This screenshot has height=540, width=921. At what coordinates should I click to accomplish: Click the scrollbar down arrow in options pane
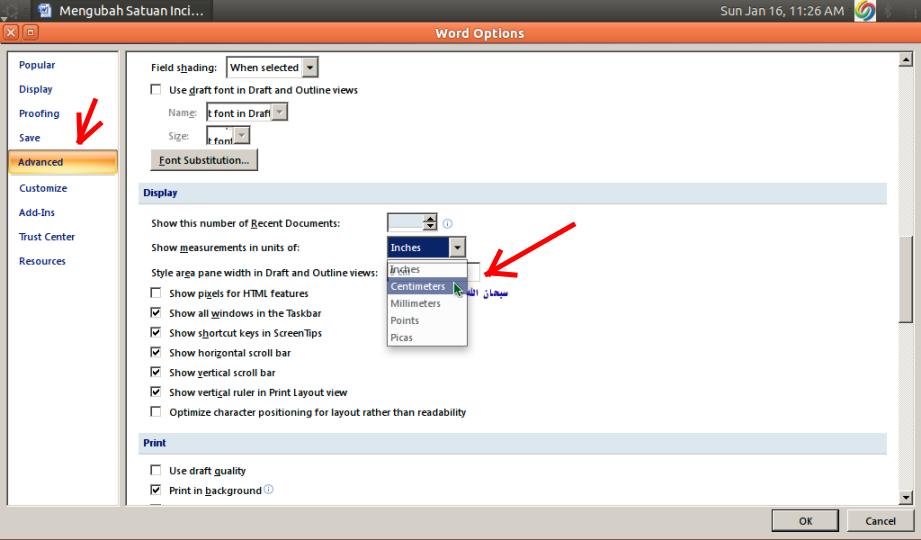[x=906, y=498]
